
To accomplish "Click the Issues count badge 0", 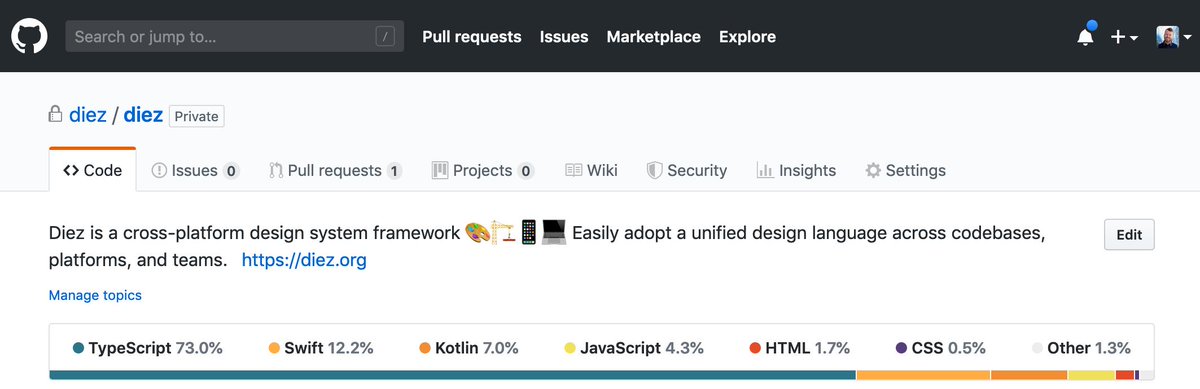I will pyautogui.click(x=231, y=171).
